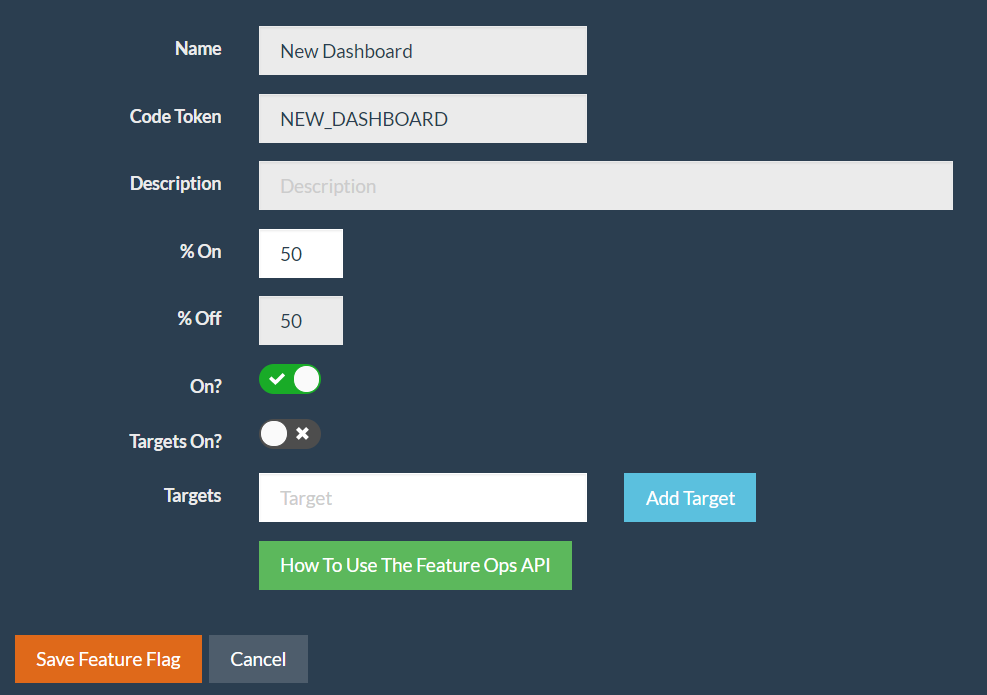This screenshot has width=987, height=695.
Task: Click the % Off value field
Action: tap(301, 320)
